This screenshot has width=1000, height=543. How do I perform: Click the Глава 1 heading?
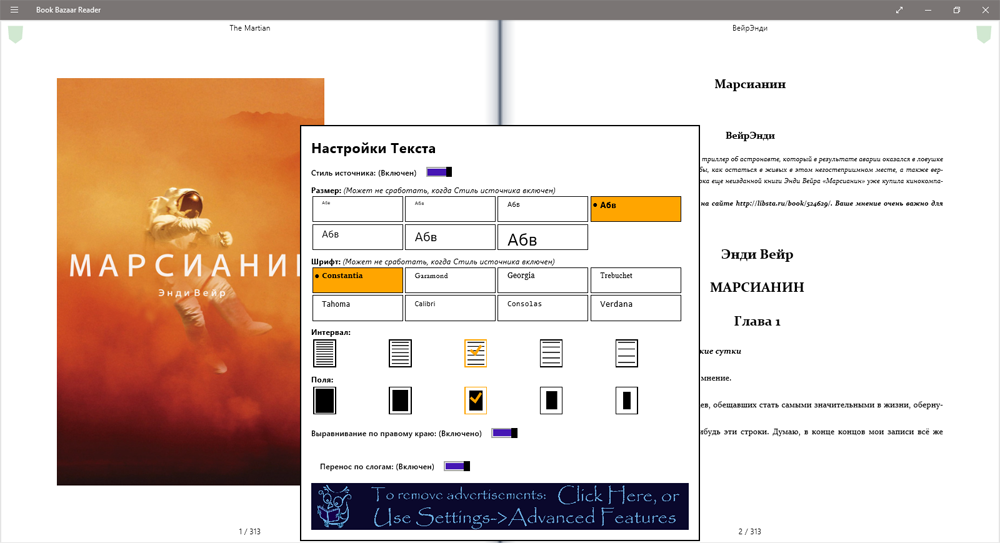pos(757,322)
